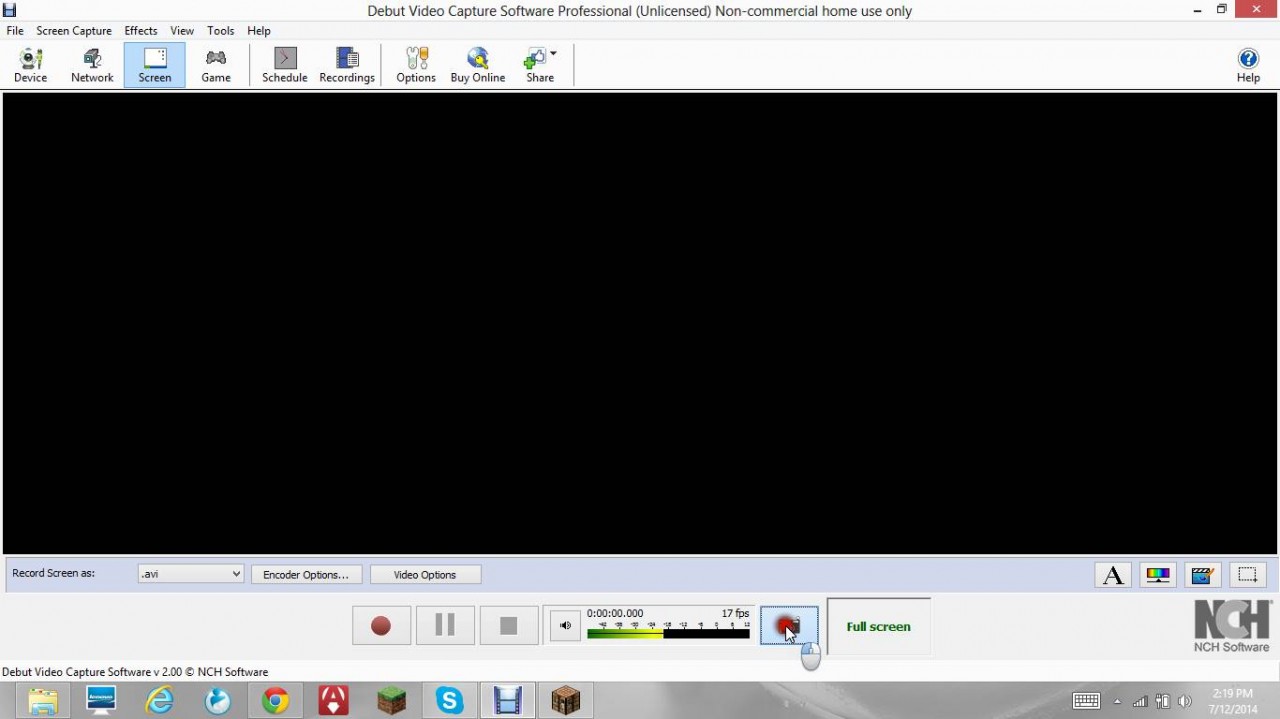Viewport: 1280px width, 719px height.
Task: Open the Screen Capture menu
Action: [x=74, y=31]
